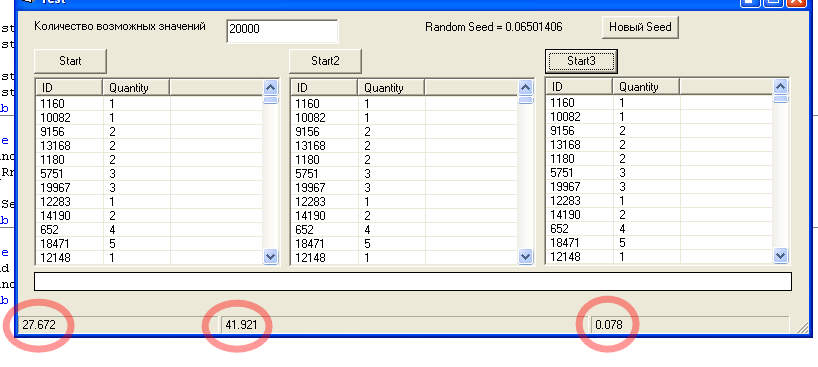Focus the 20000 values input field

282,31
